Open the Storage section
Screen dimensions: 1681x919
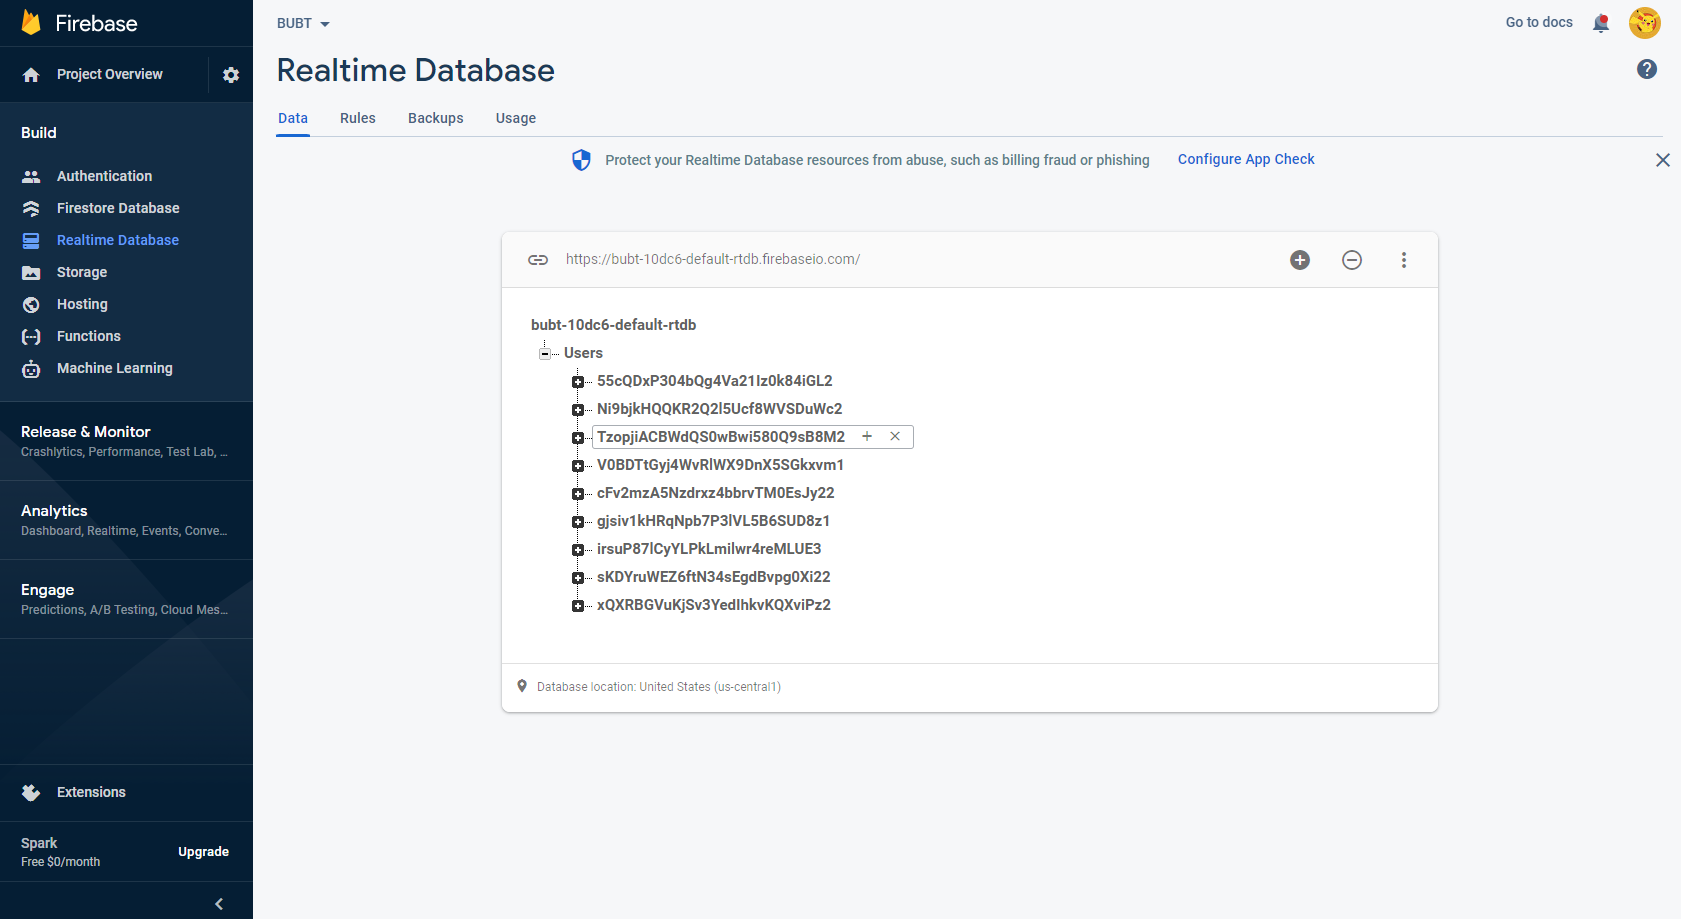click(x=82, y=272)
